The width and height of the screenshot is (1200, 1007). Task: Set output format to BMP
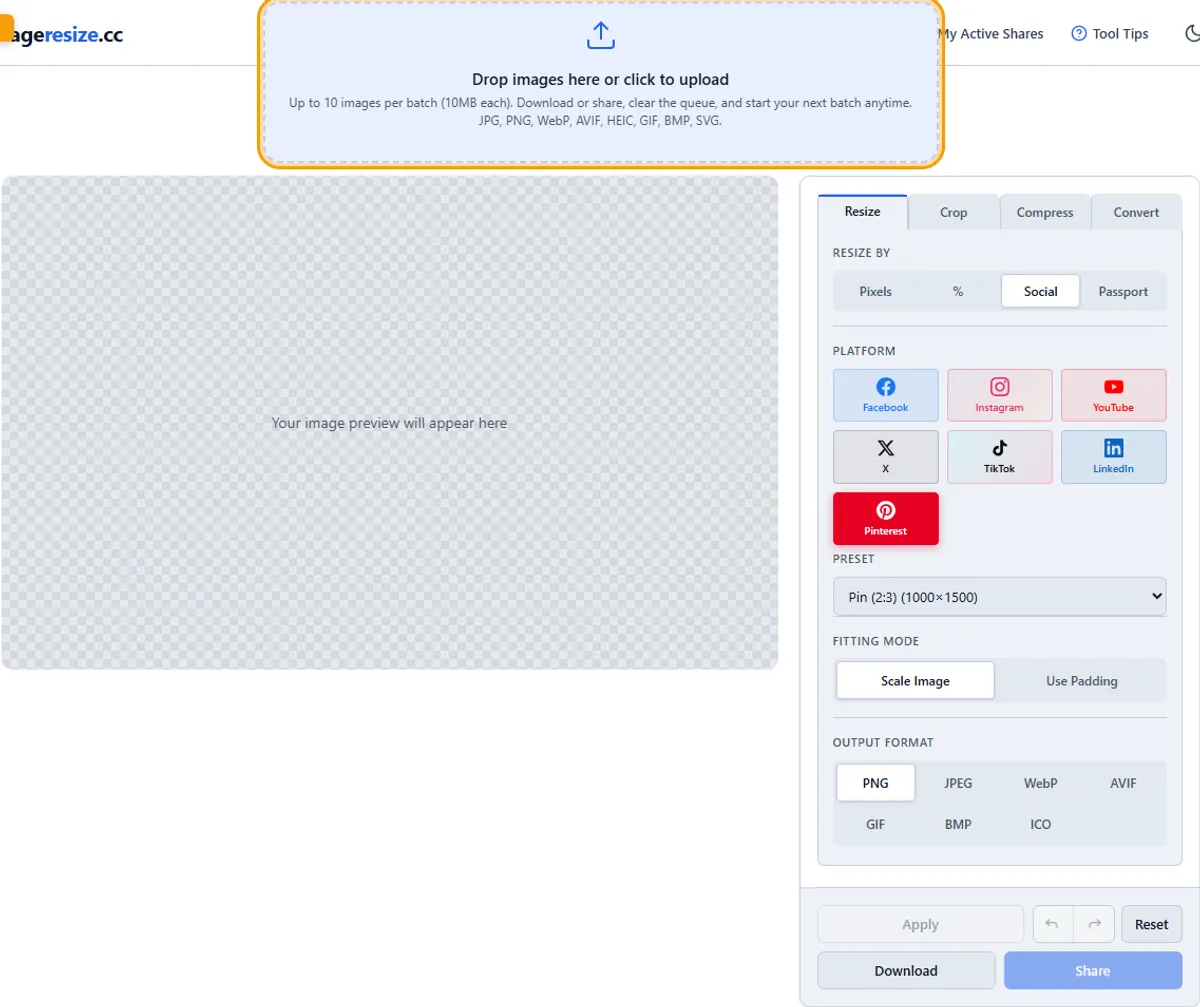click(x=958, y=824)
